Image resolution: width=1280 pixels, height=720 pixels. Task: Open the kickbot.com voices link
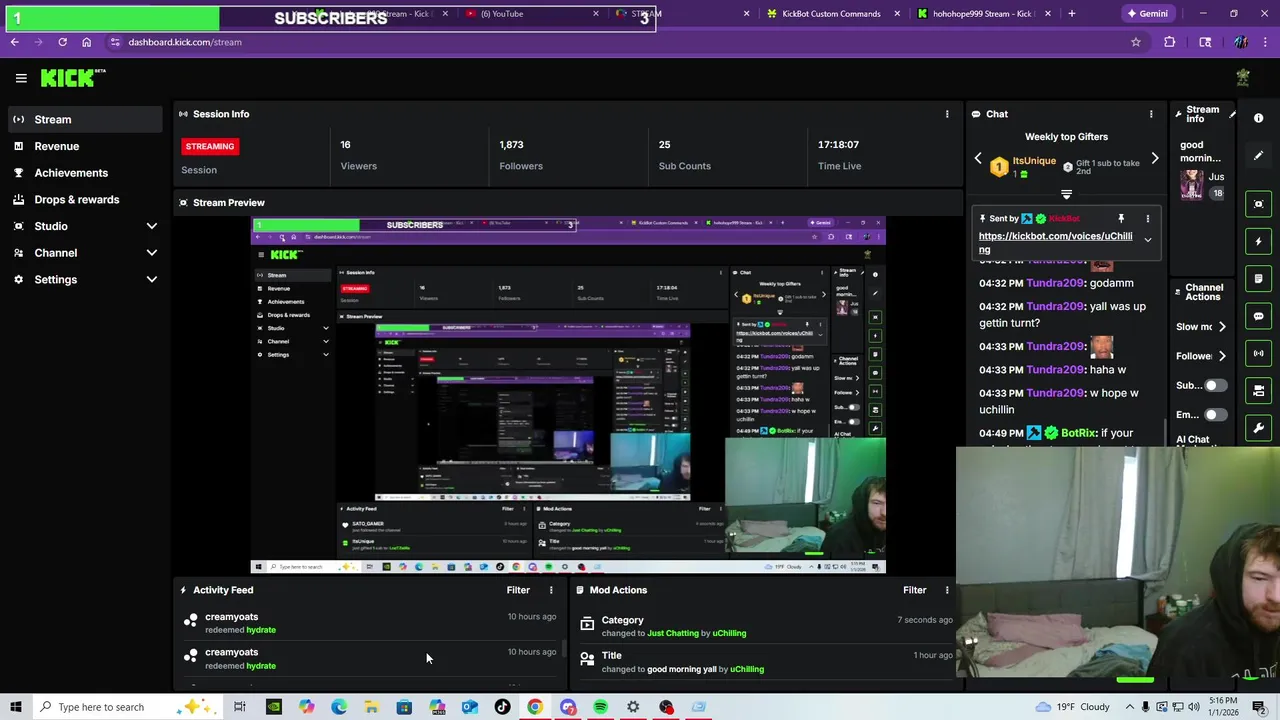coord(1055,242)
